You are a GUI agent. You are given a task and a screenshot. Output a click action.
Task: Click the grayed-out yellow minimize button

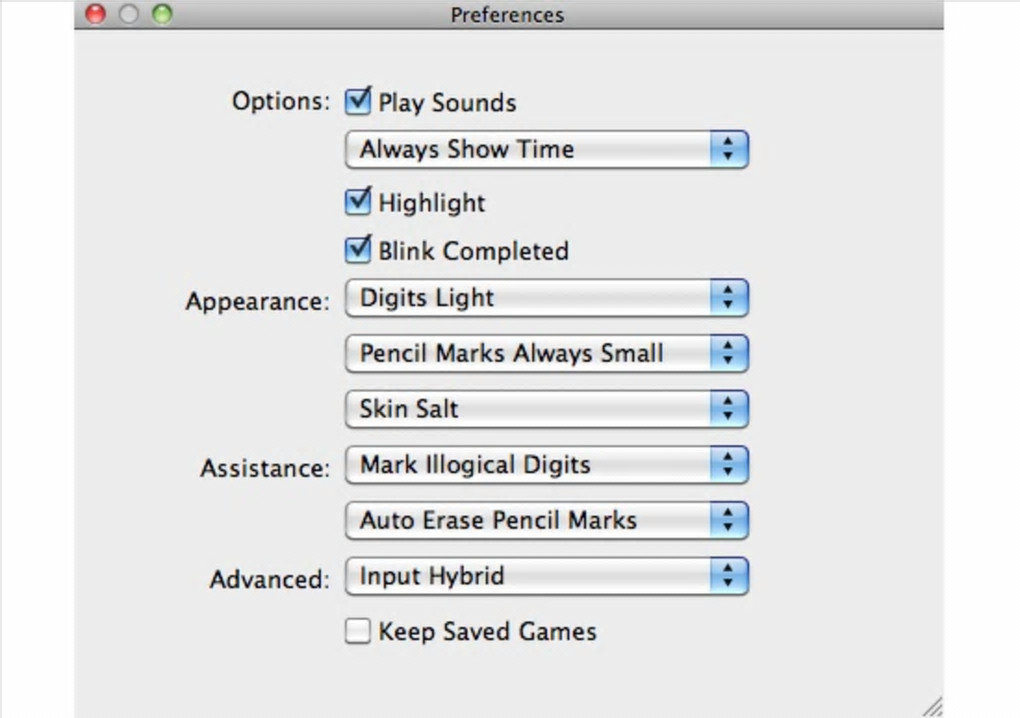click(128, 14)
